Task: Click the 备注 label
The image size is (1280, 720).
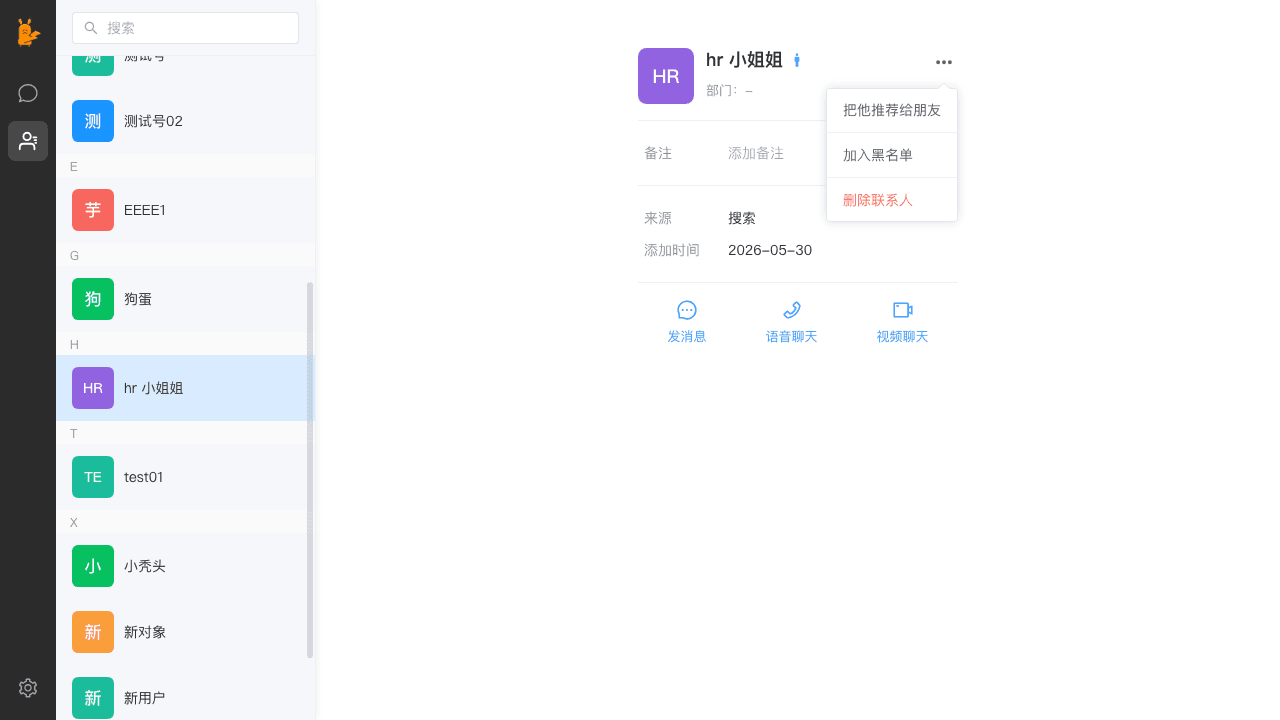Action: point(658,153)
